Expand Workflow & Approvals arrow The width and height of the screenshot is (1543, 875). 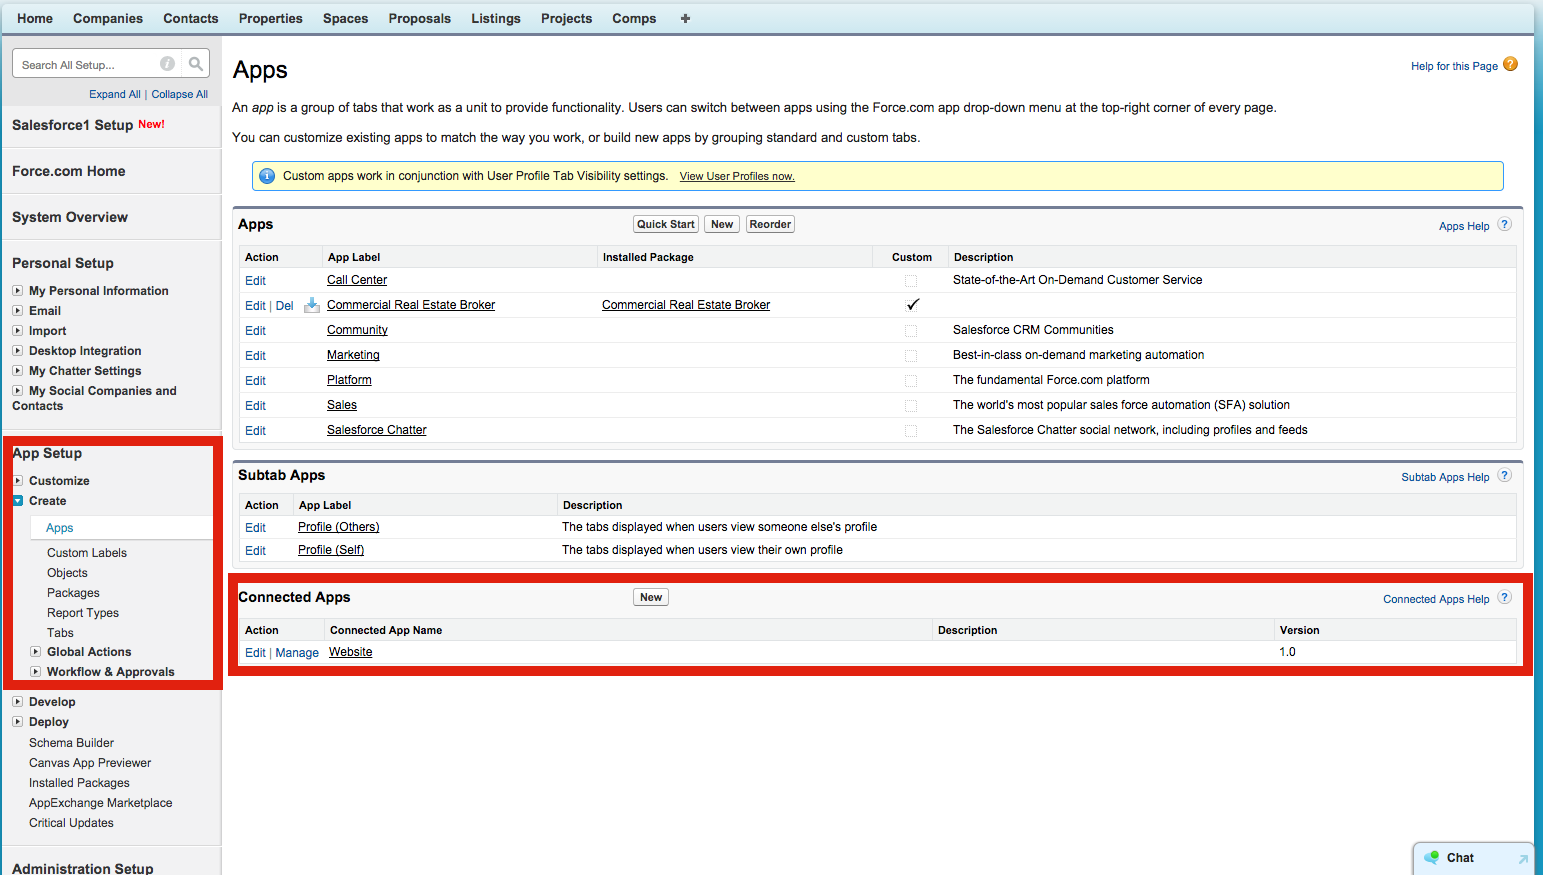(x=35, y=672)
